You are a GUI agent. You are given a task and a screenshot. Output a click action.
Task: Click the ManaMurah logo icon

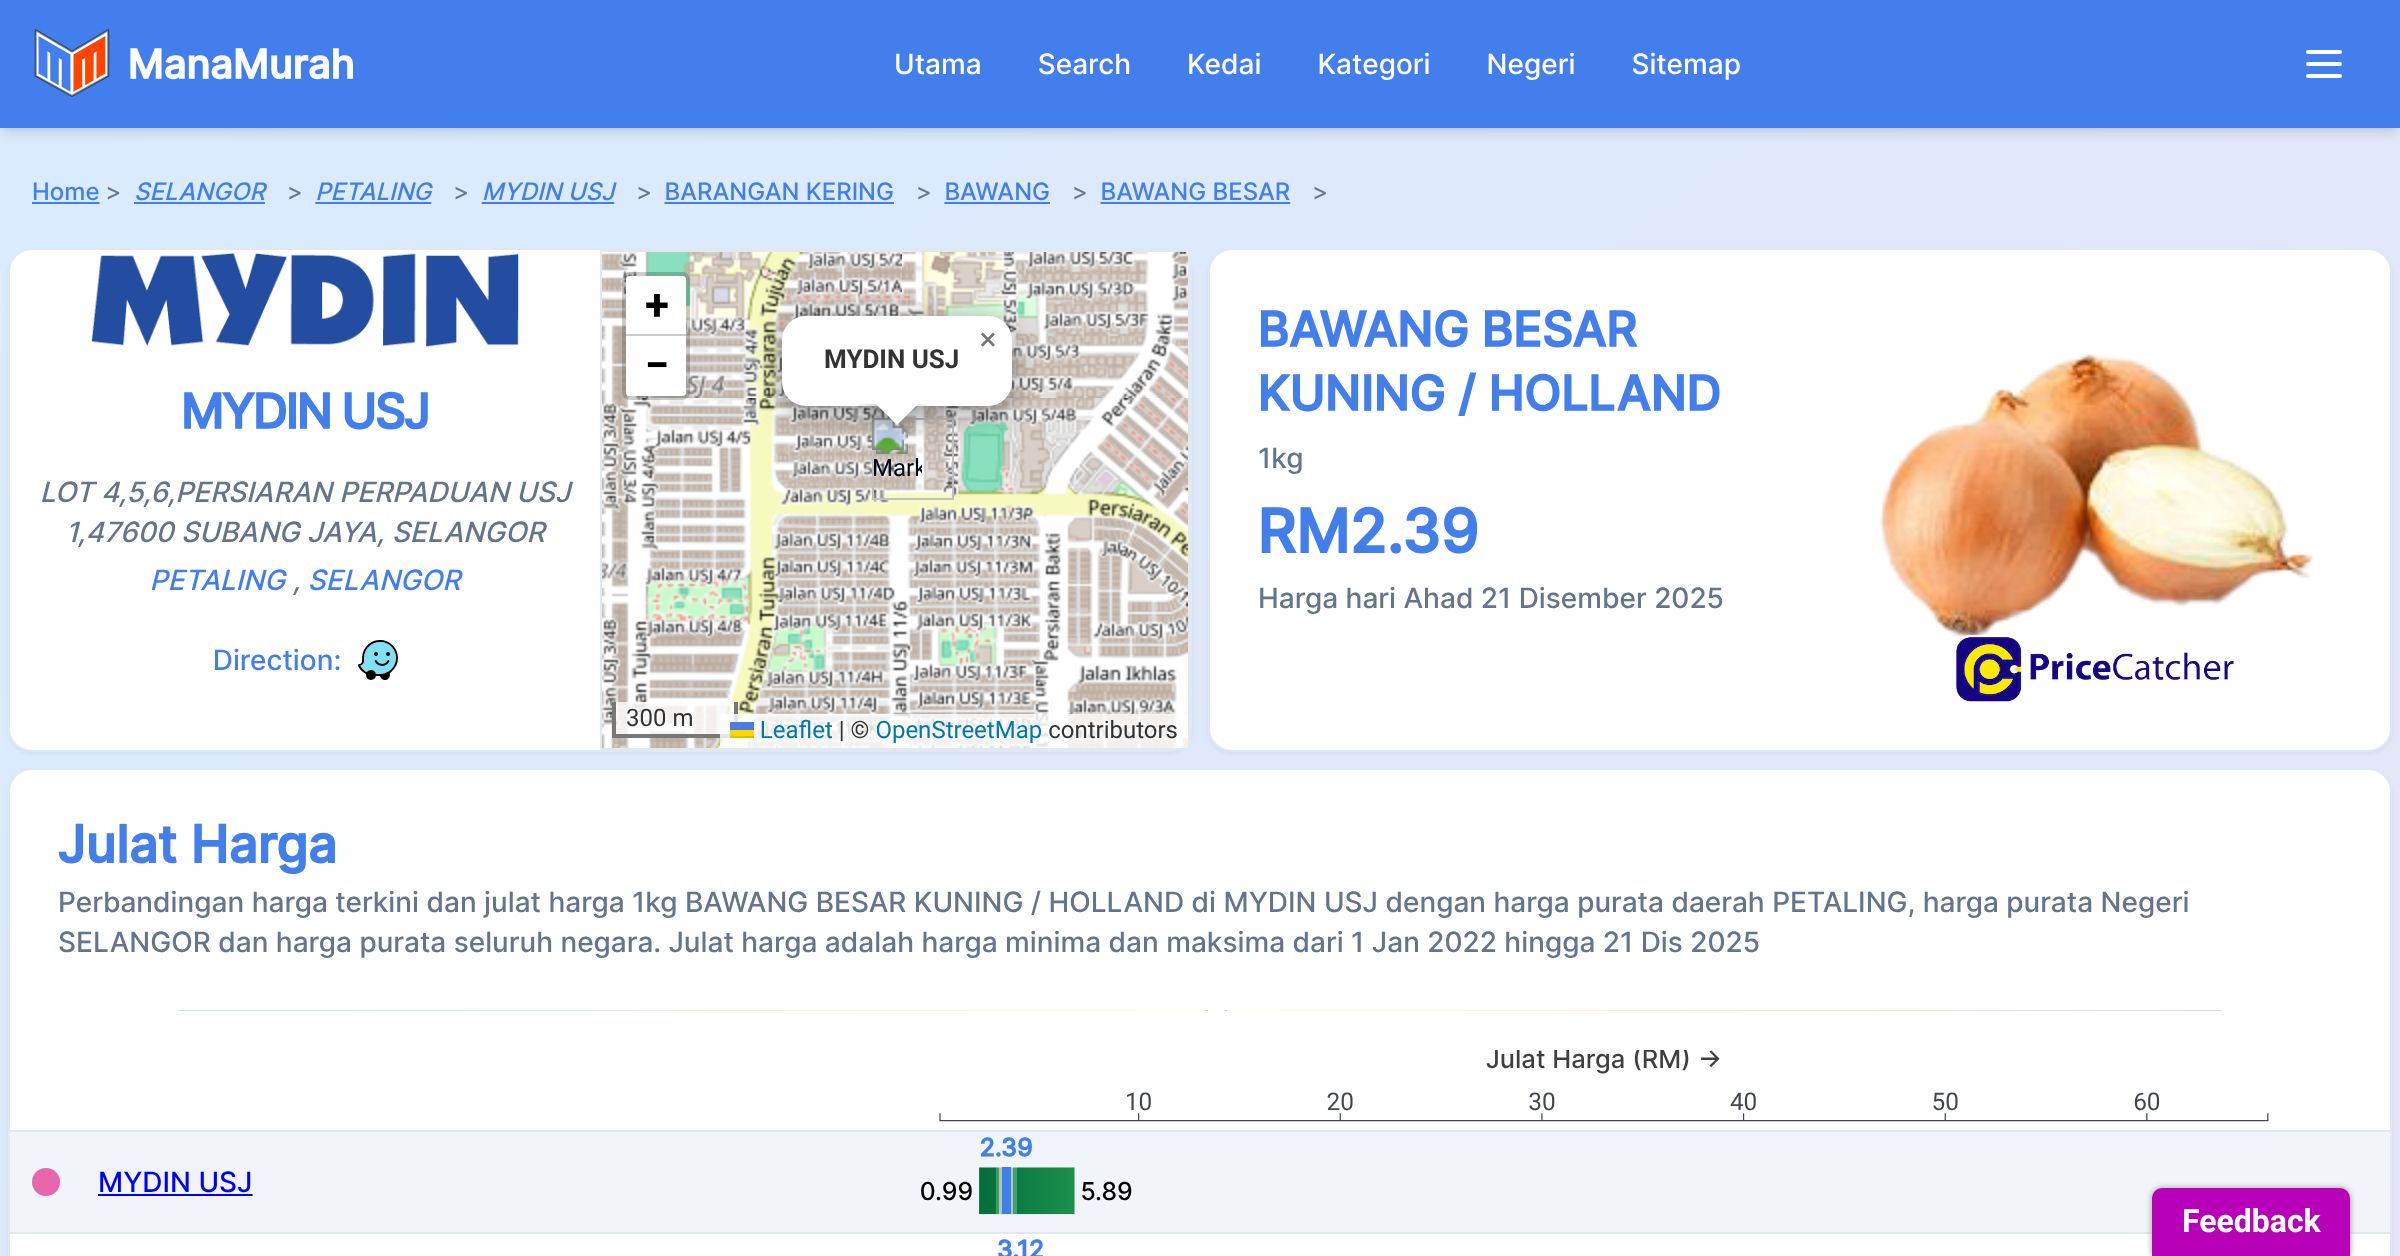tap(71, 63)
